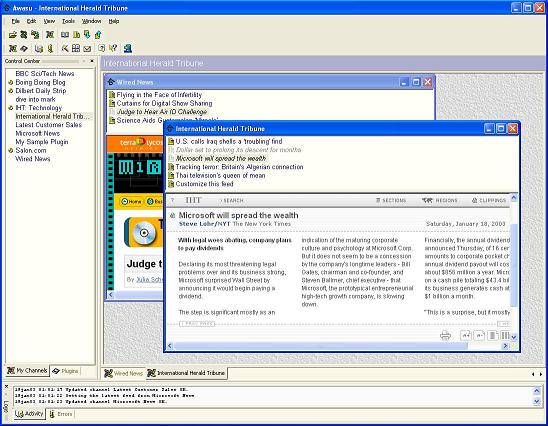Click the envelope email toolbar icon
Viewport: 548px width, 426px height.
(x=87, y=49)
